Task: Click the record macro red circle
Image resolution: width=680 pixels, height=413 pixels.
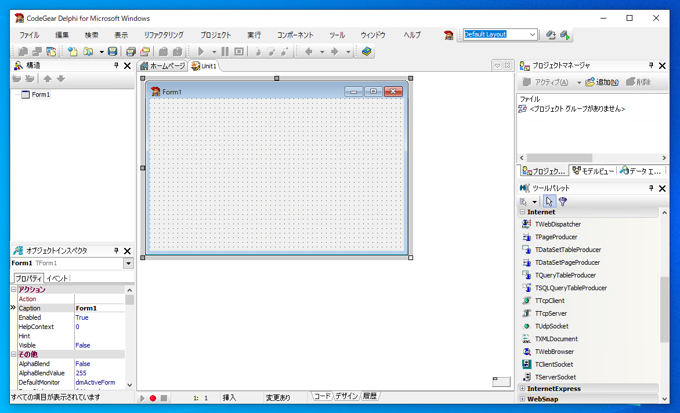Action: (x=153, y=398)
